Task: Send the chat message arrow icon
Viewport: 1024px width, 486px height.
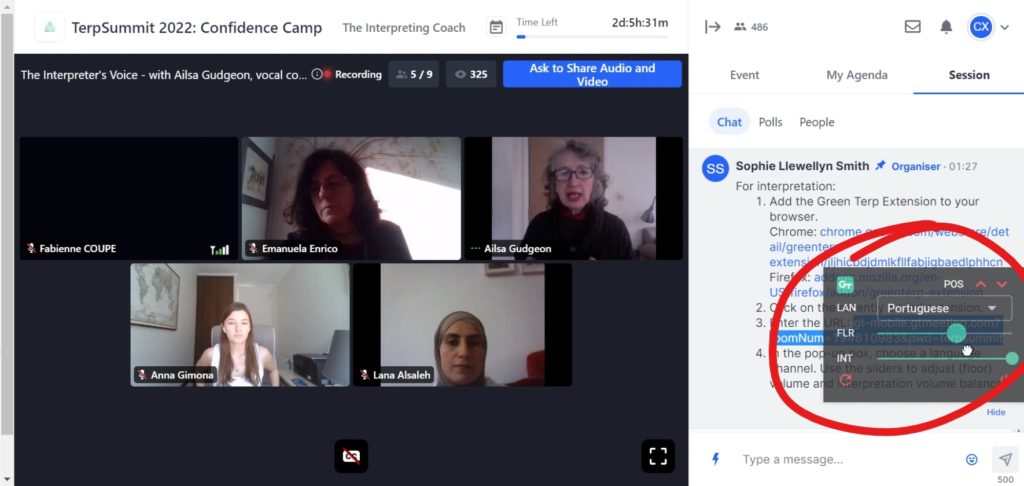Action: click(x=1005, y=460)
